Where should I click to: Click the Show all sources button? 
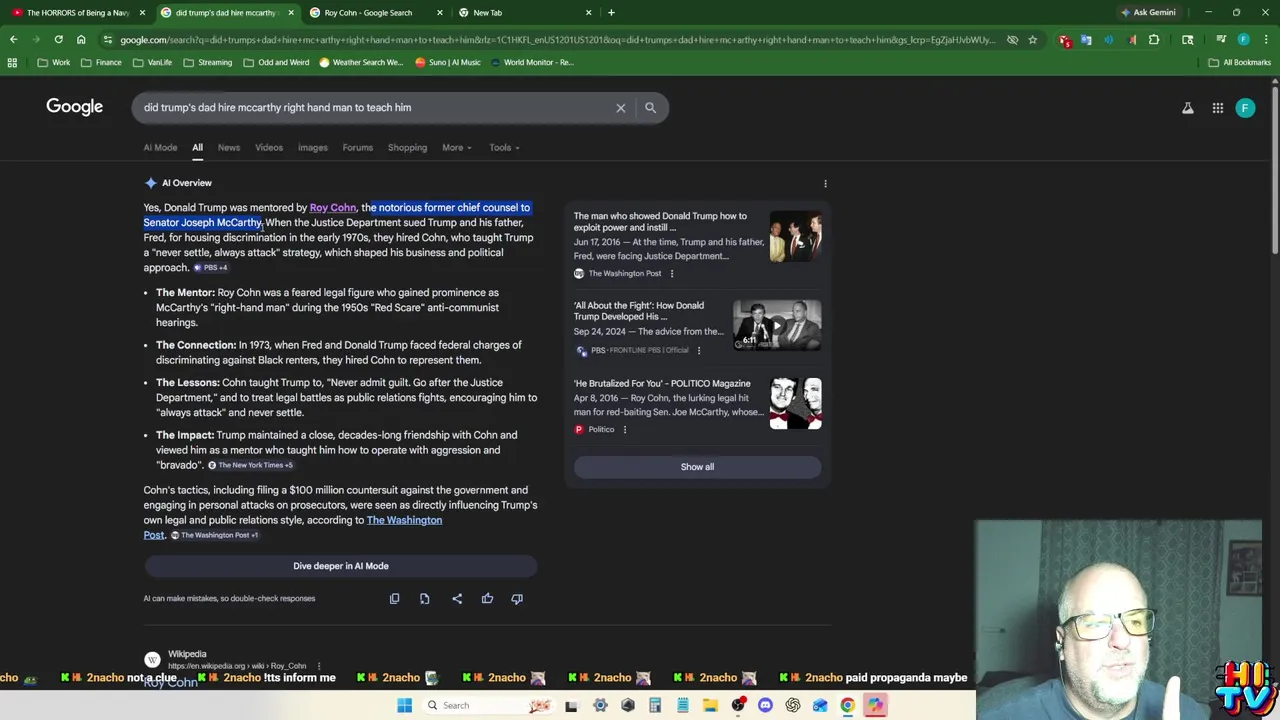pos(697,467)
